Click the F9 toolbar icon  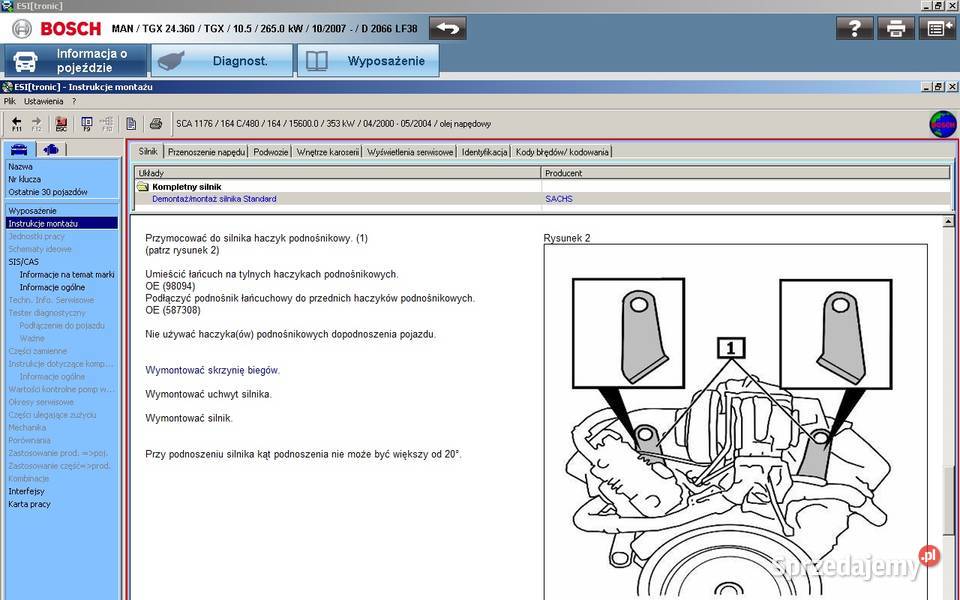[86, 124]
